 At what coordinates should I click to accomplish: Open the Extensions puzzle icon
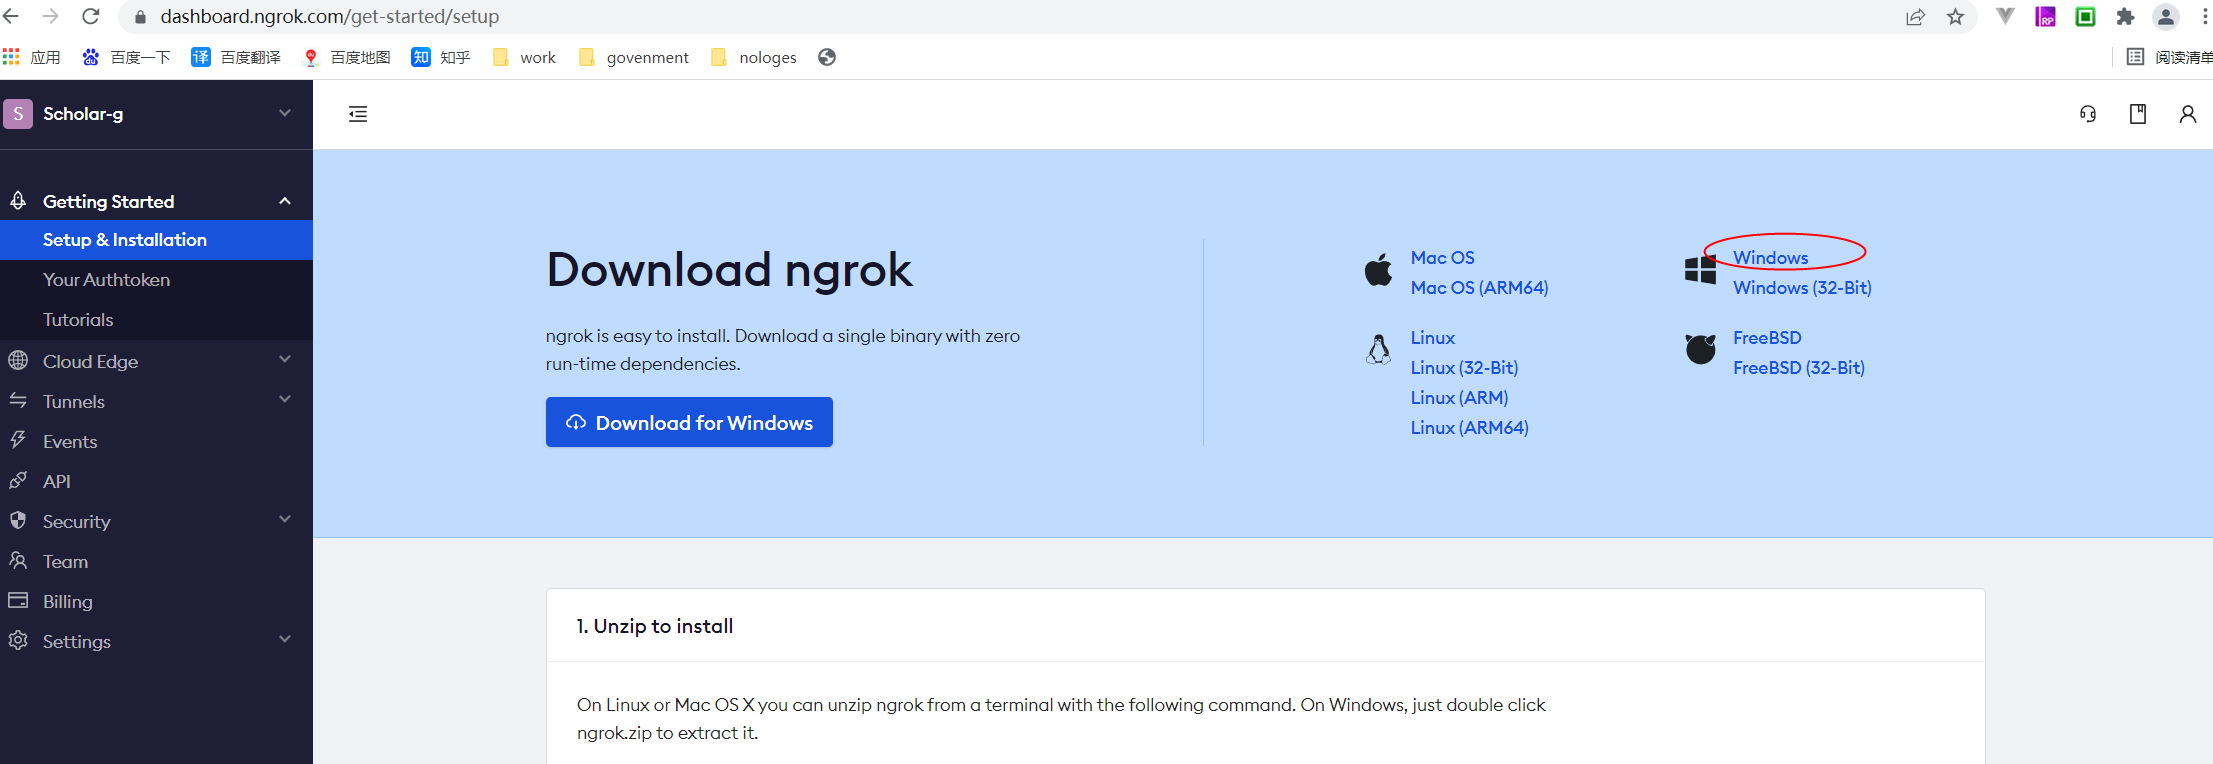coord(2125,17)
